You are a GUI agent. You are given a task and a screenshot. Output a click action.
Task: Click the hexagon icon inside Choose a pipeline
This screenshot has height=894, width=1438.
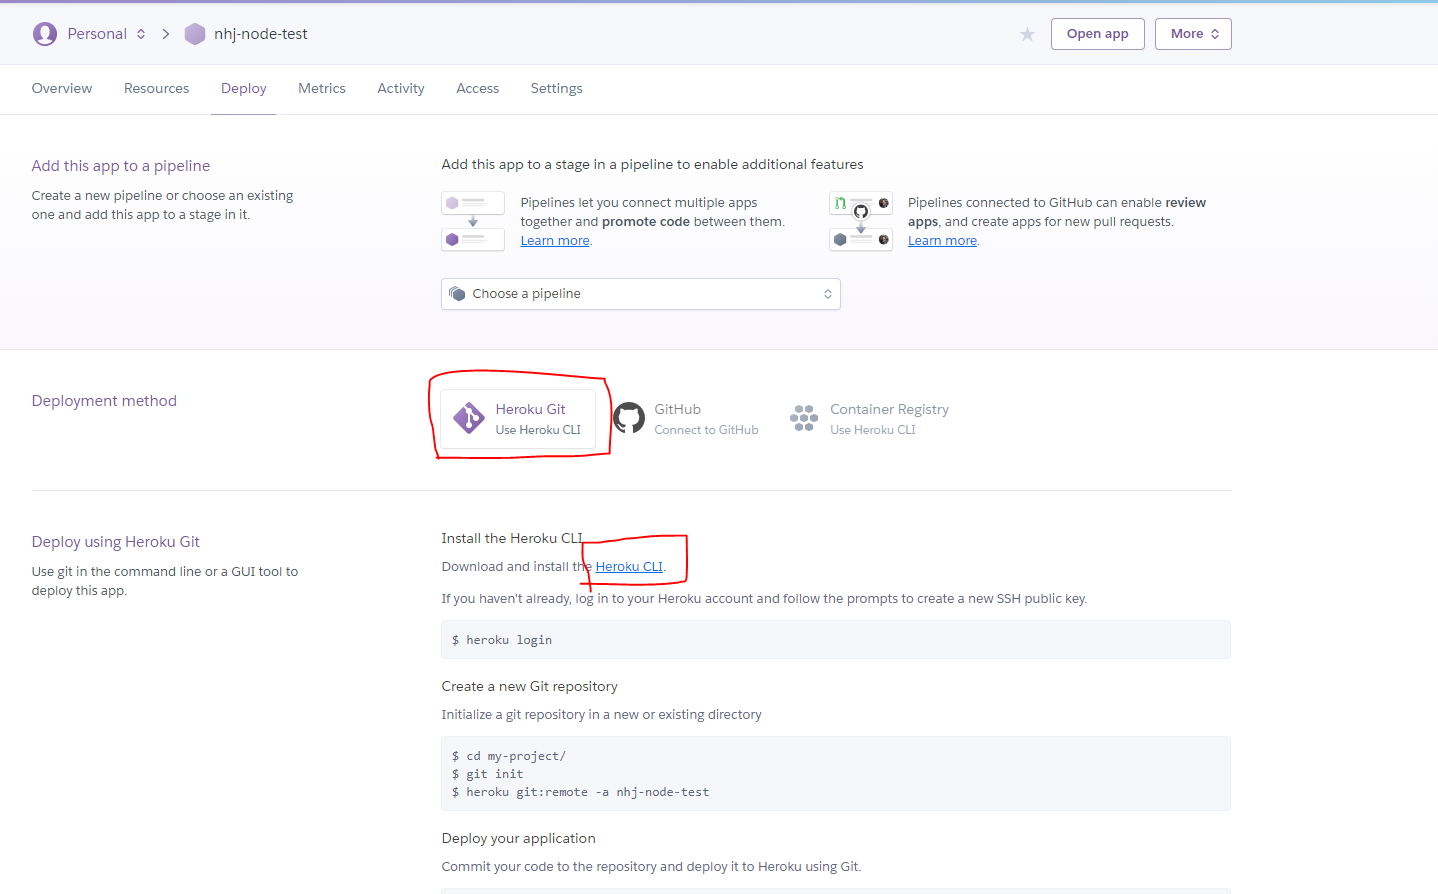tap(458, 294)
